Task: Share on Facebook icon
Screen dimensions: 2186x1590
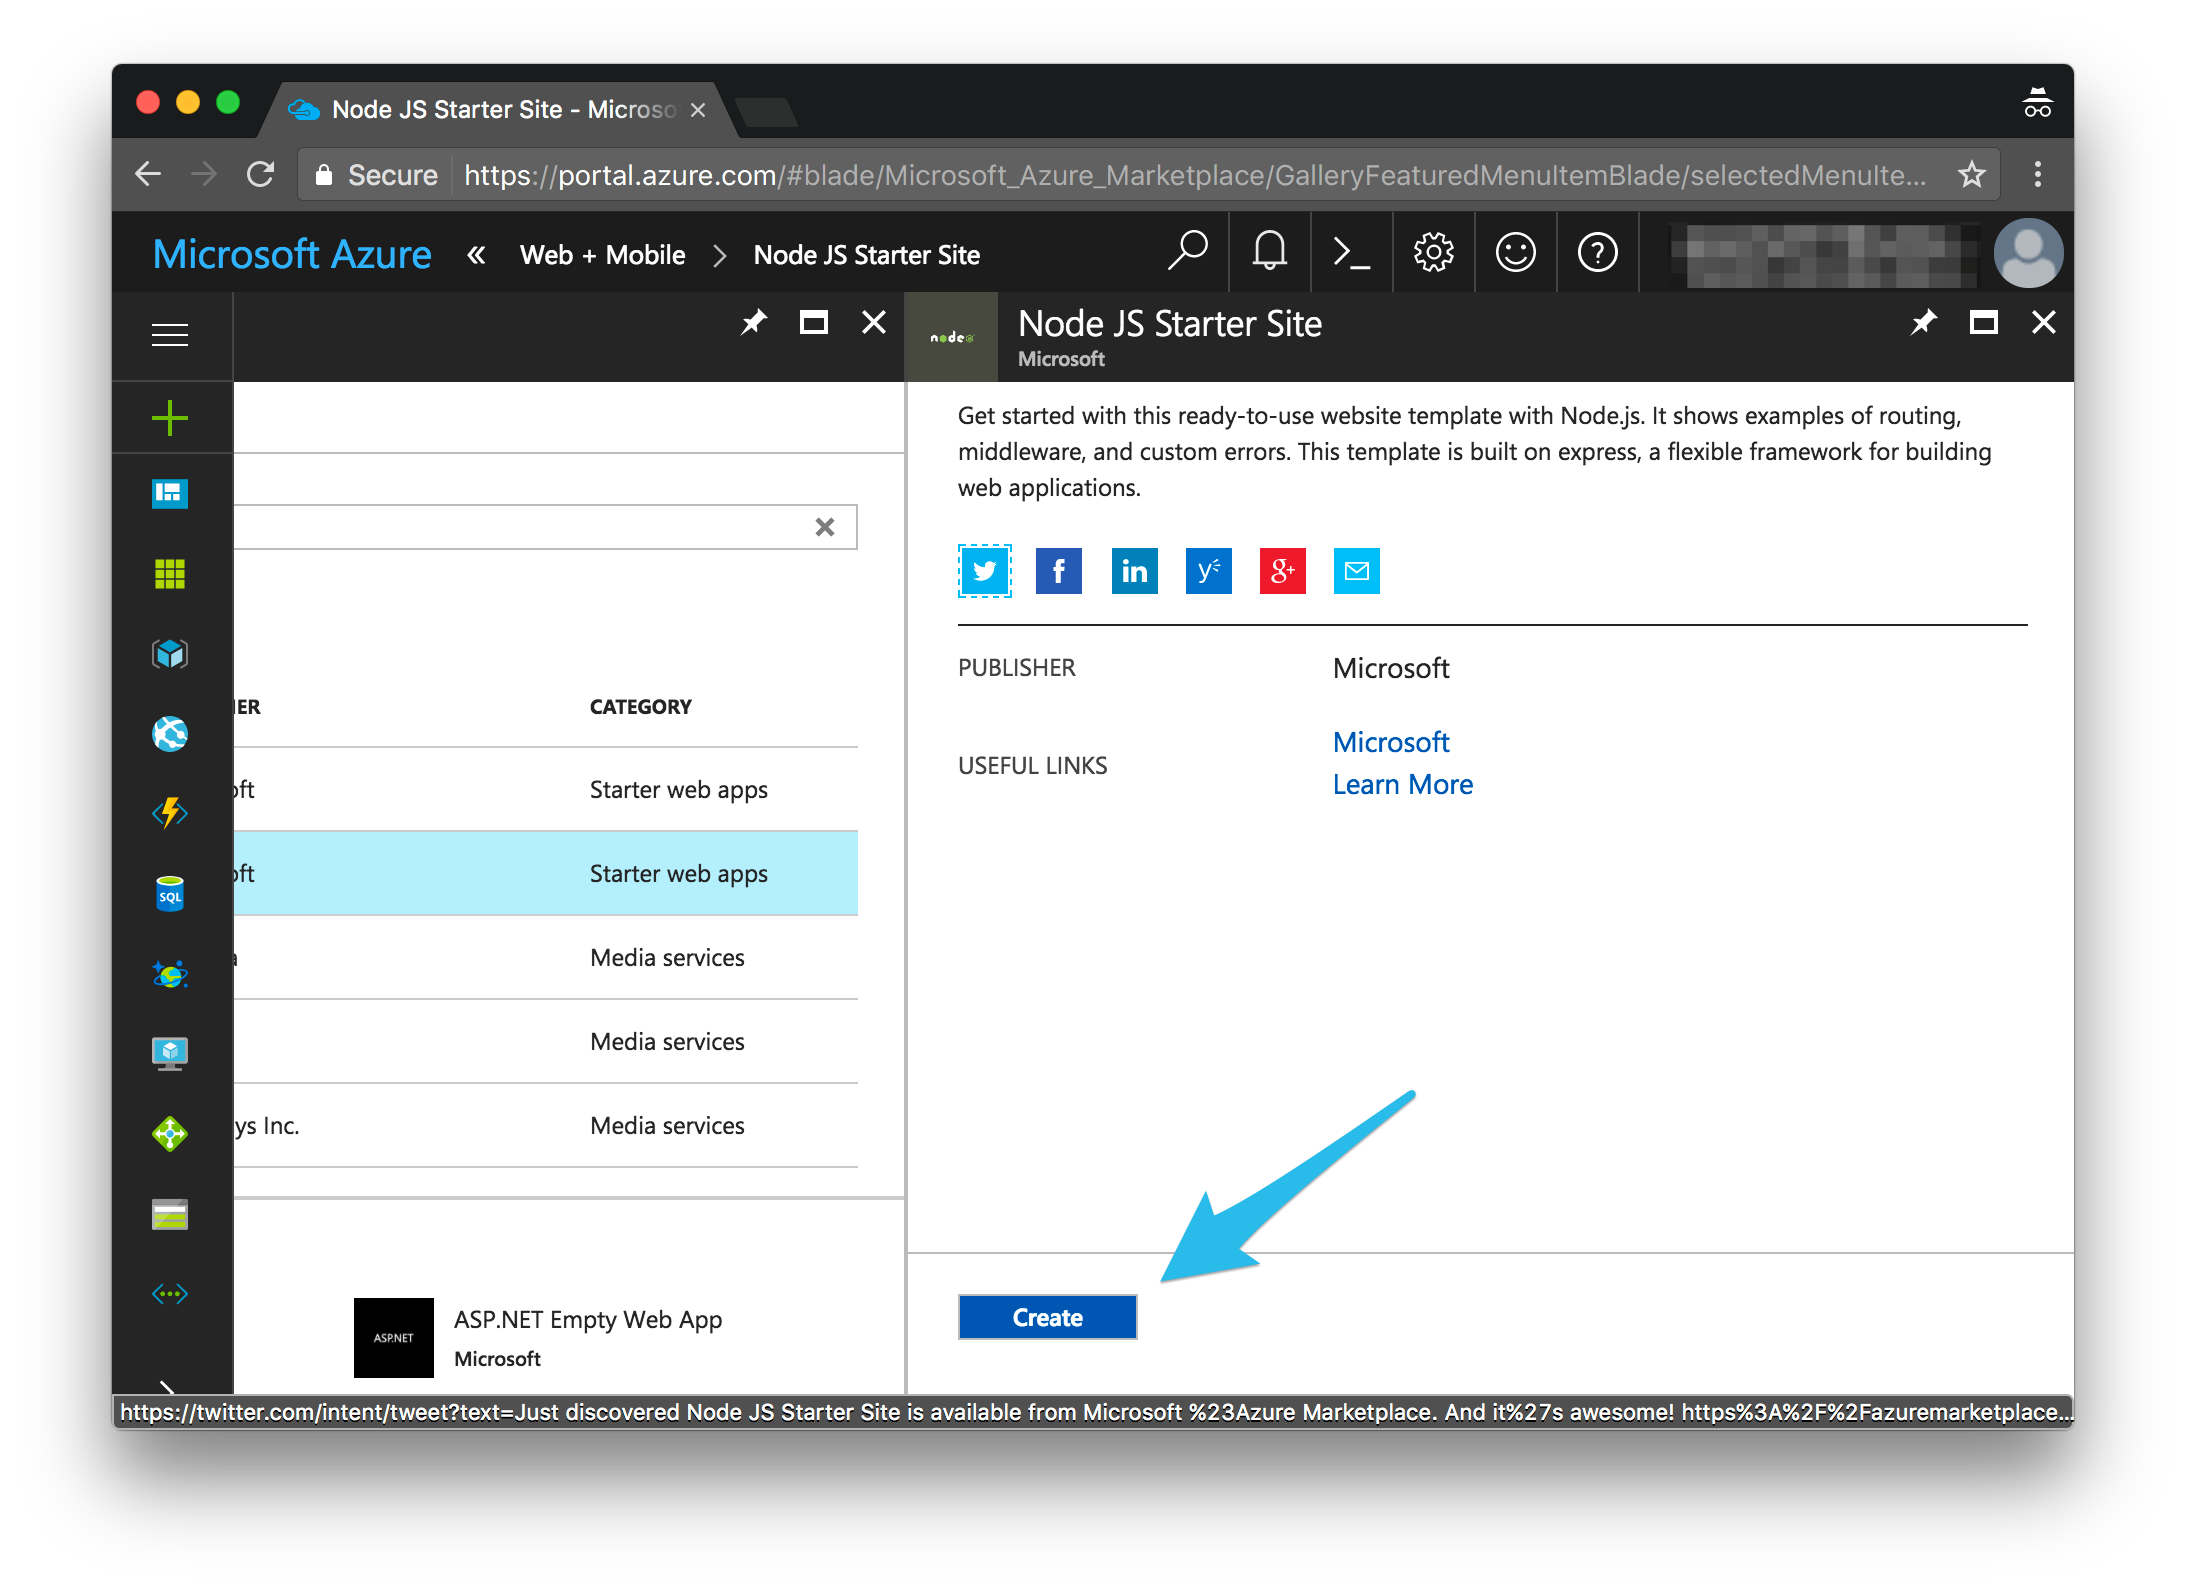Action: click(x=1059, y=571)
